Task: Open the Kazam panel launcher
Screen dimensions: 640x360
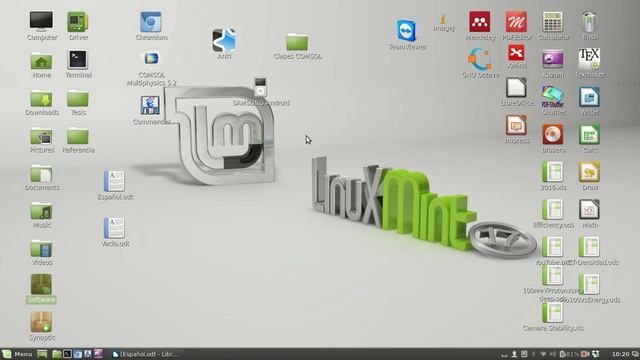Action: [x=98, y=354]
